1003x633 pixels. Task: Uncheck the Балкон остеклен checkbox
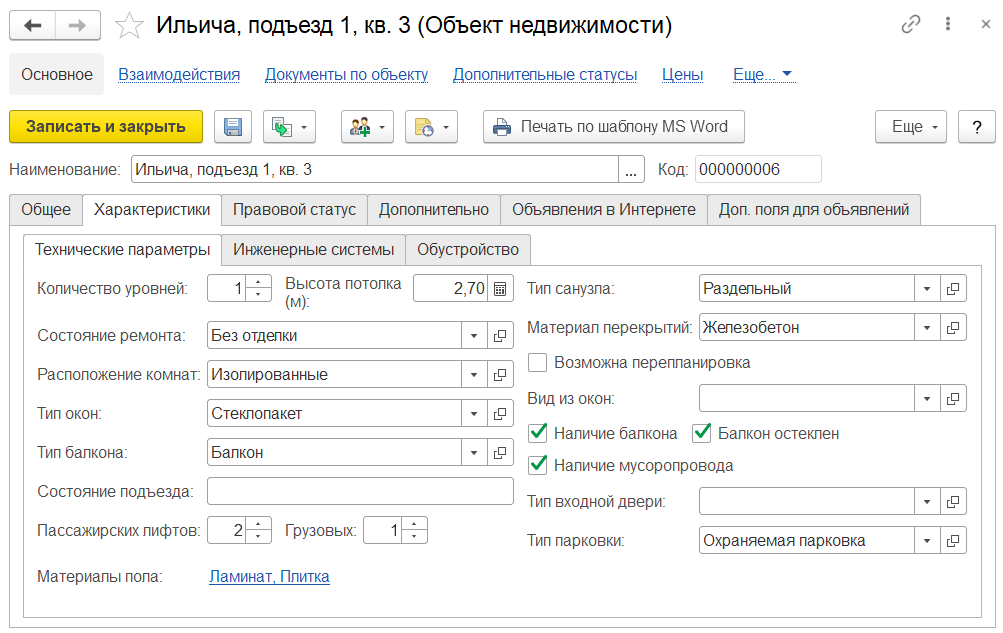702,433
